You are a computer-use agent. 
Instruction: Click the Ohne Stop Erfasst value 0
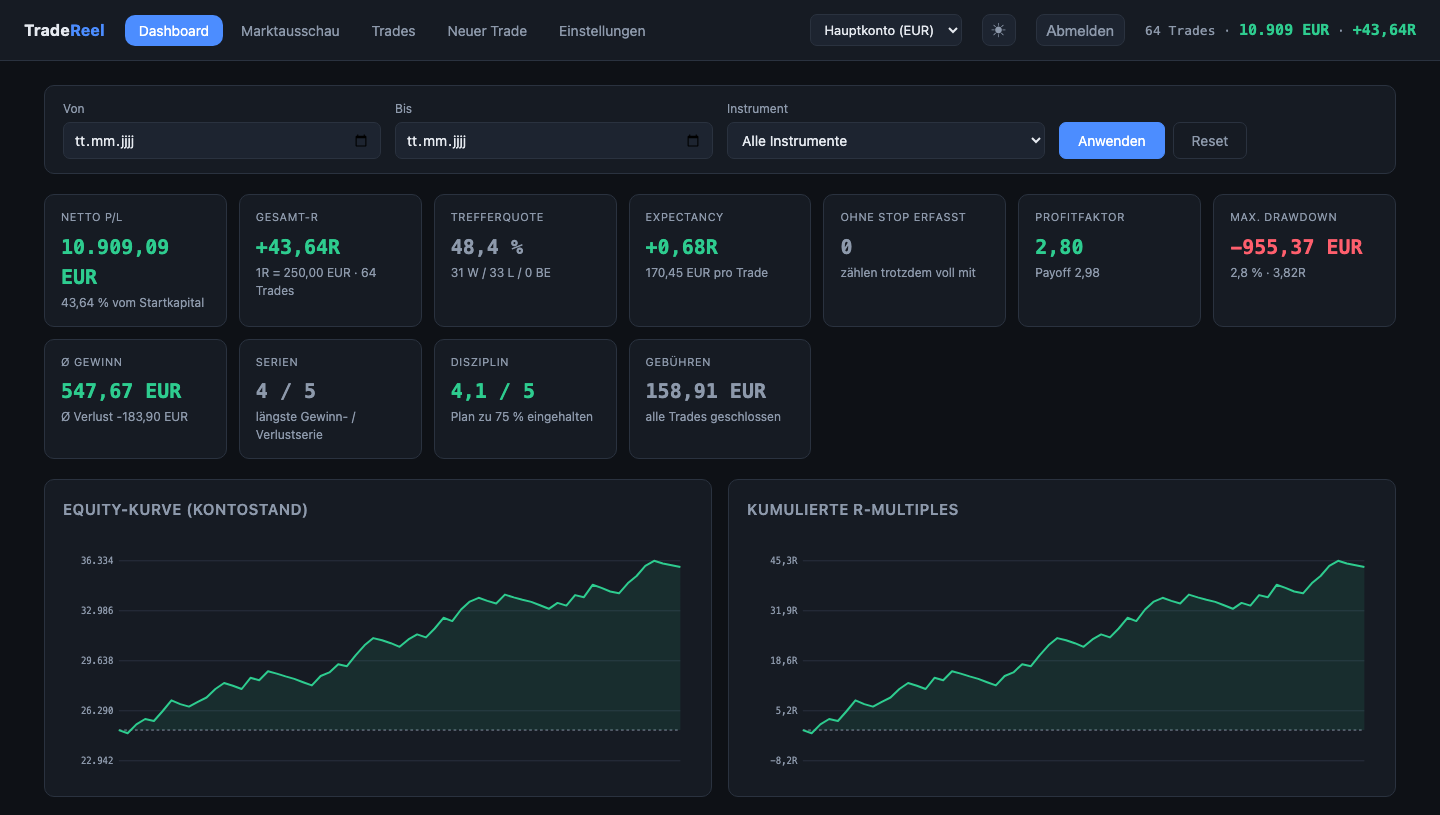tap(846, 247)
